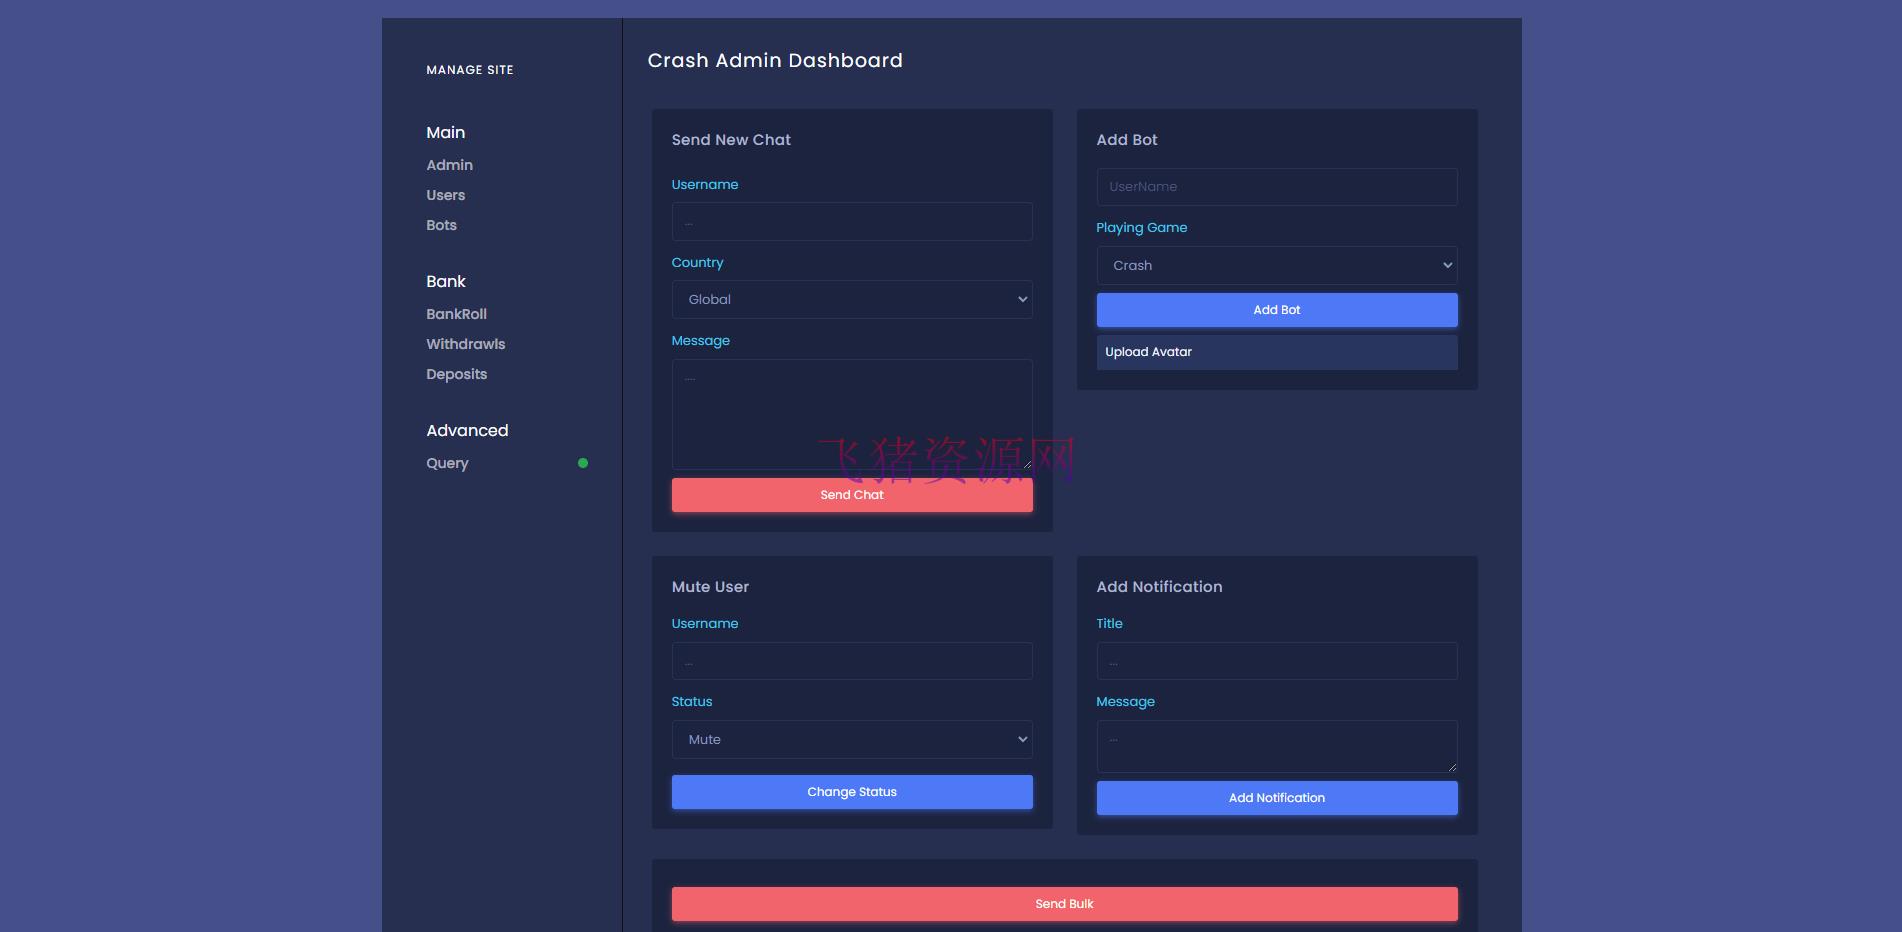The width and height of the screenshot is (1902, 932).
Task: Open the Withdrawls page
Action: point(465,344)
